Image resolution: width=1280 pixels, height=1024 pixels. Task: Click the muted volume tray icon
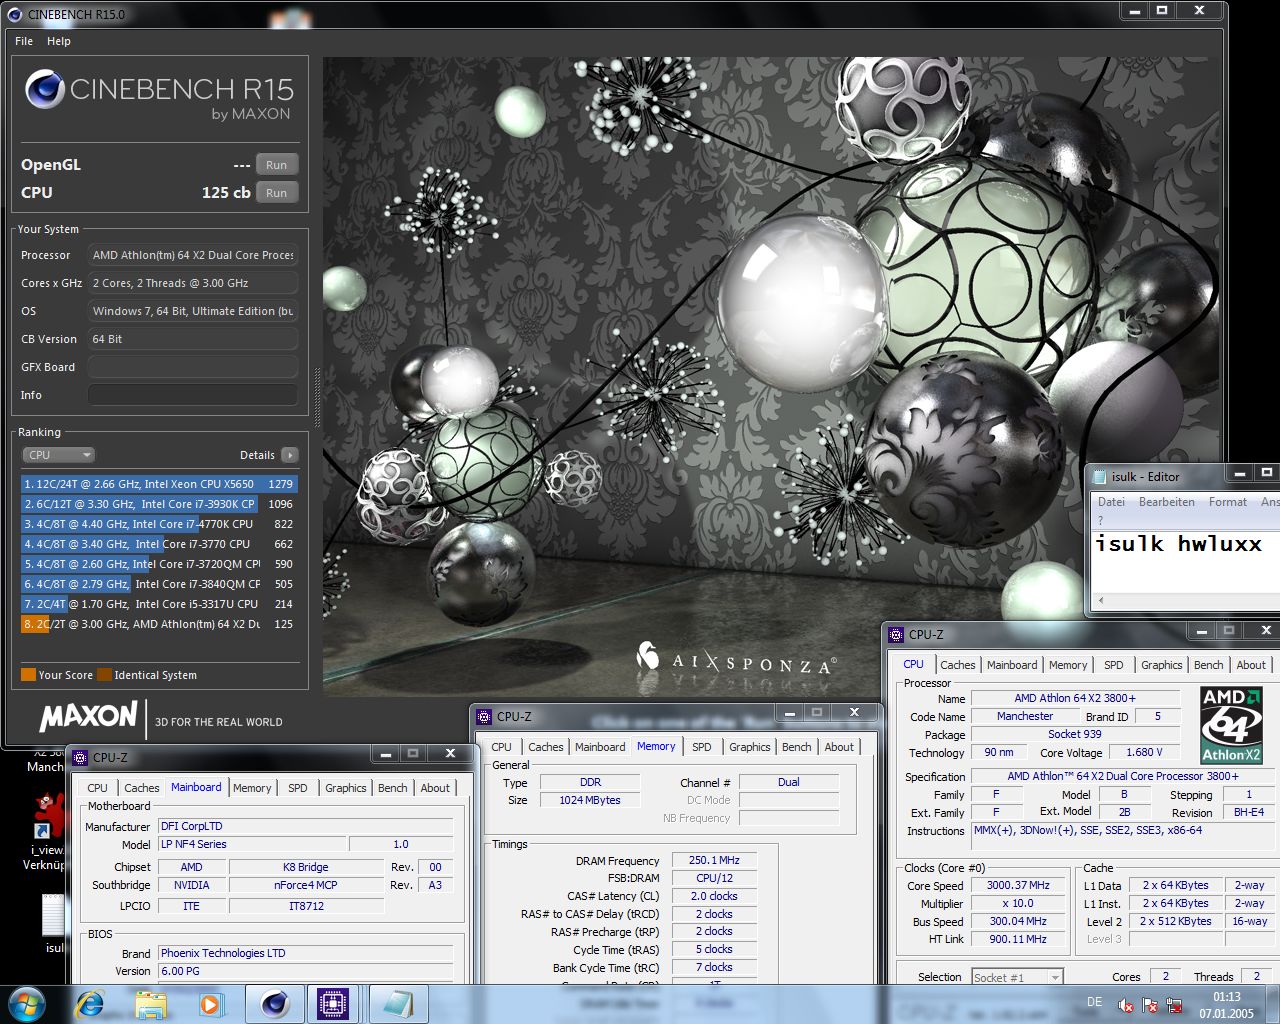coord(1125,1006)
